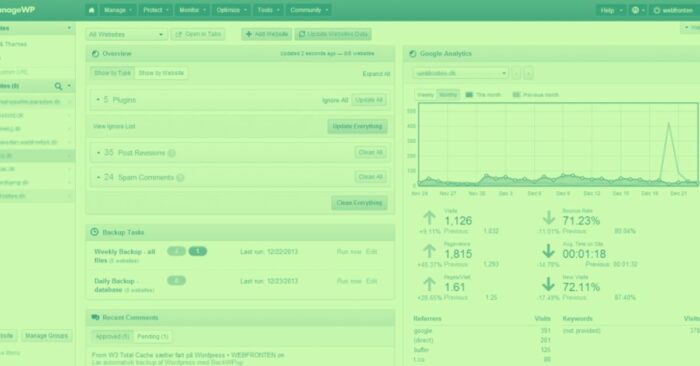
Task: Switch analytics chart to Monthly
Action: coord(448,95)
